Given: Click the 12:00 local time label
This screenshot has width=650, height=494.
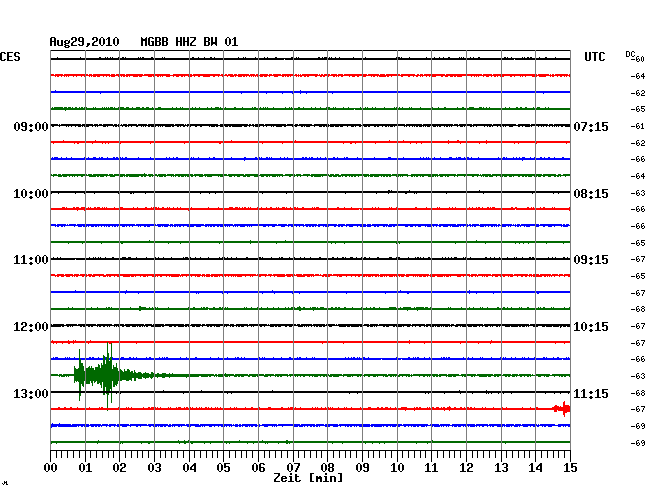Looking at the screenshot, I should [31, 327].
